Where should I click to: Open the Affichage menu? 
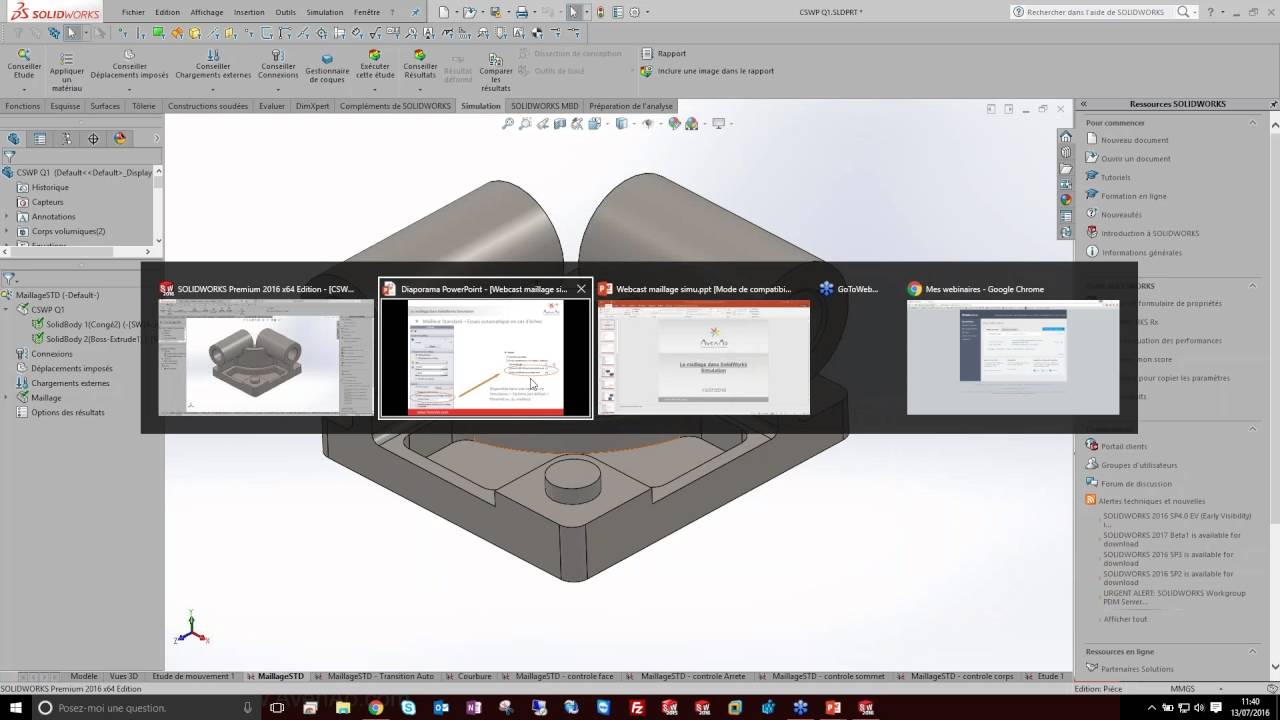pyautogui.click(x=207, y=12)
